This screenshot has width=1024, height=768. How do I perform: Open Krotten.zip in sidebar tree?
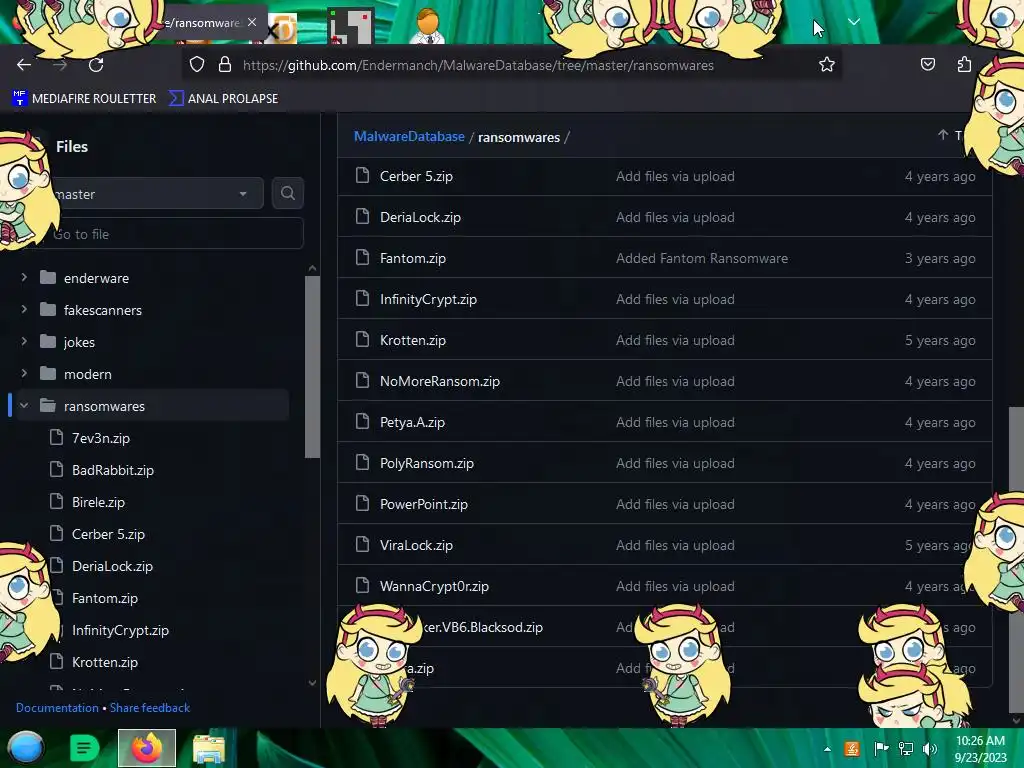(104, 662)
